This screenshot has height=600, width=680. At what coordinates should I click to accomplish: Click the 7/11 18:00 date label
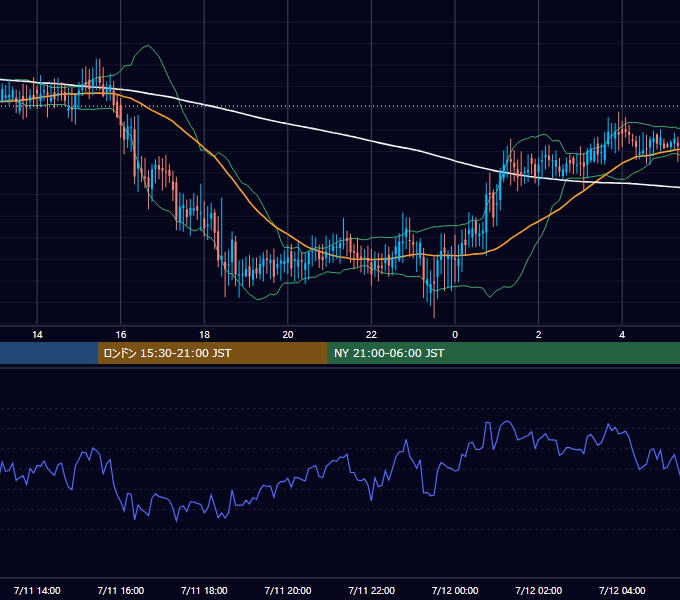pyautogui.click(x=204, y=590)
